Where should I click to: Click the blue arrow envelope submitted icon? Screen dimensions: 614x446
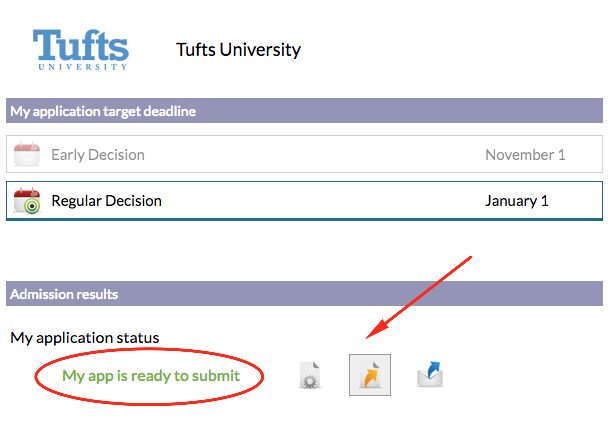click(430, 374)
